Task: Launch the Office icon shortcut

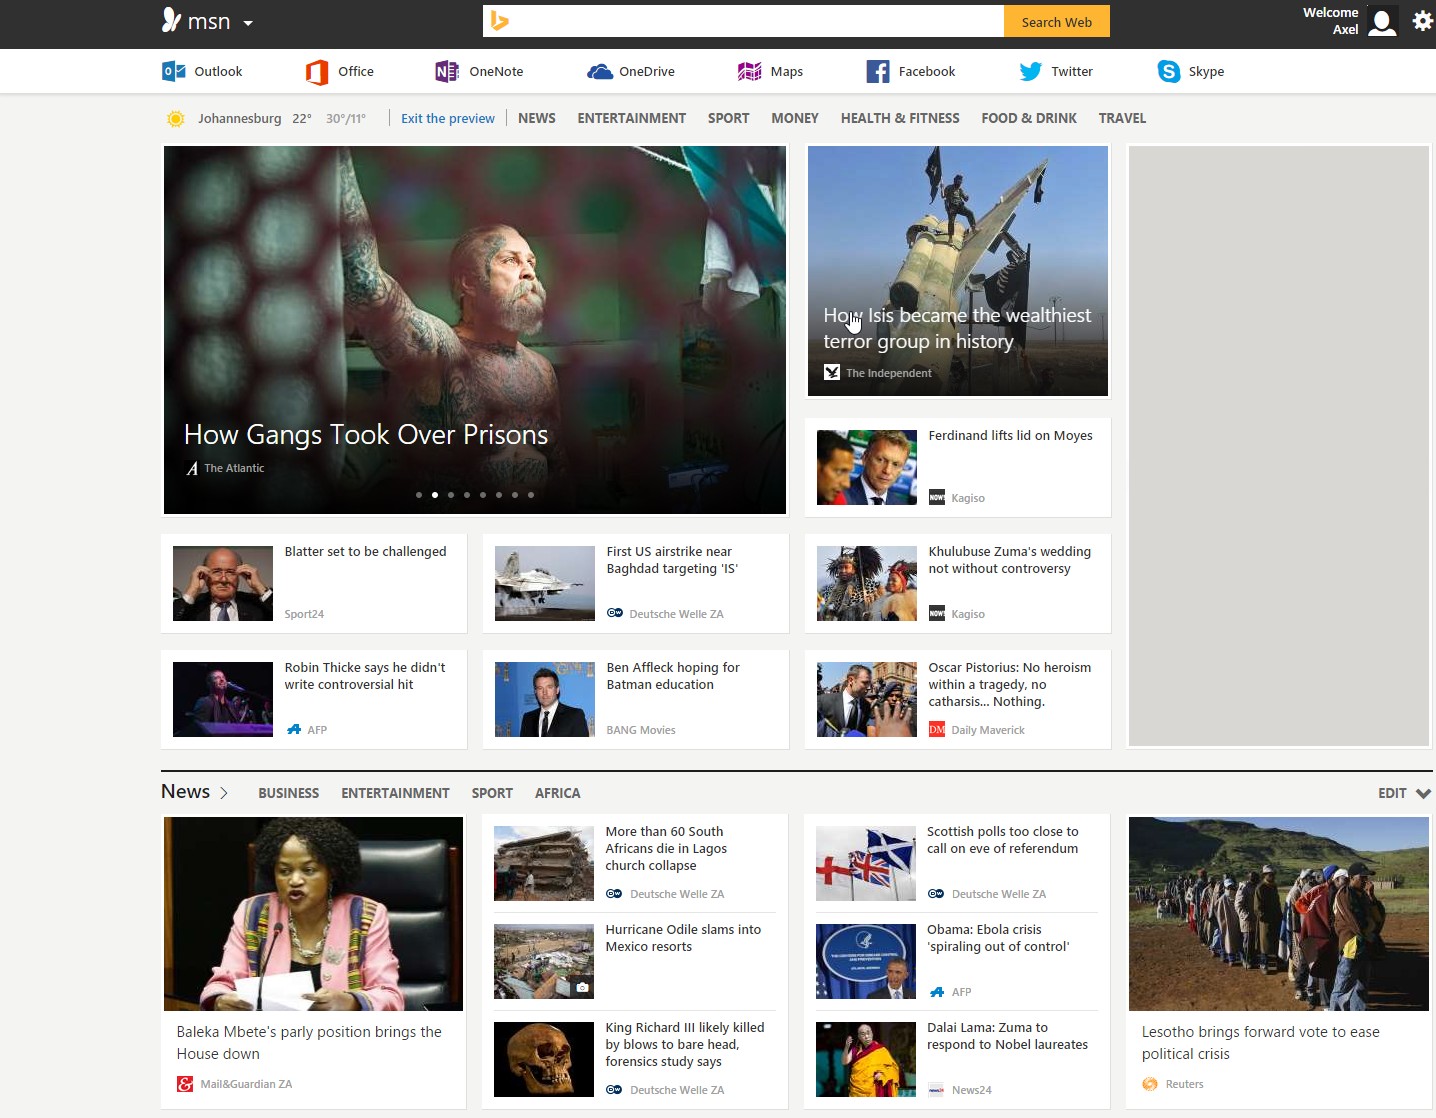Action: click(317, 72)
